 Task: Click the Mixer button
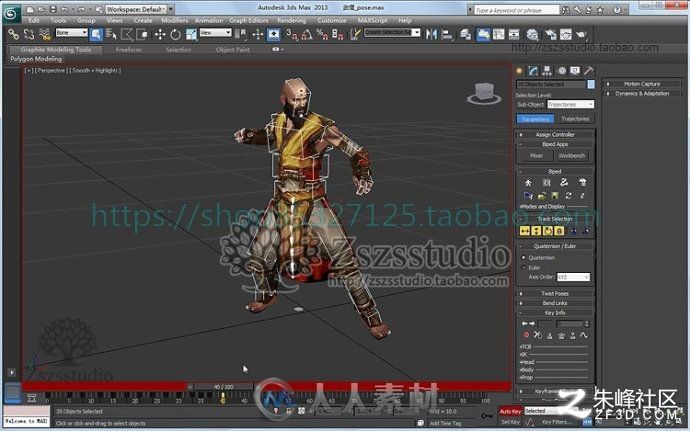(x=537, y=156)
